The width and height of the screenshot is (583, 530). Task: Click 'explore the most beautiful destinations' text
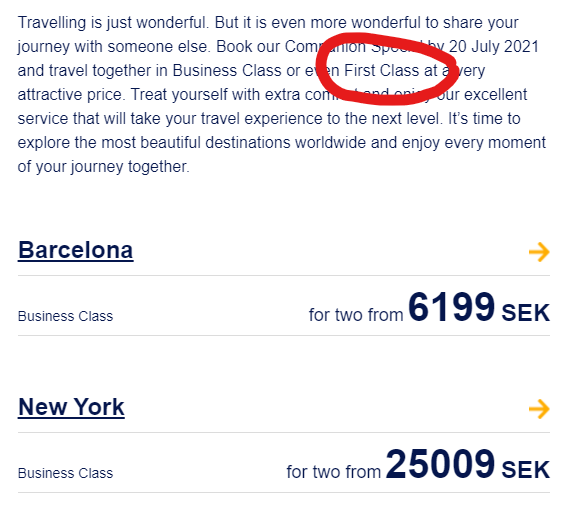(154, 142)
